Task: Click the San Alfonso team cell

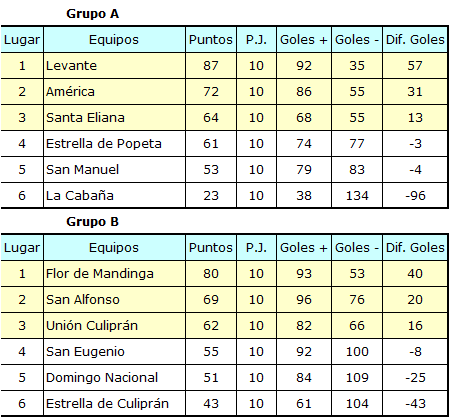Action: coord(114,300)
